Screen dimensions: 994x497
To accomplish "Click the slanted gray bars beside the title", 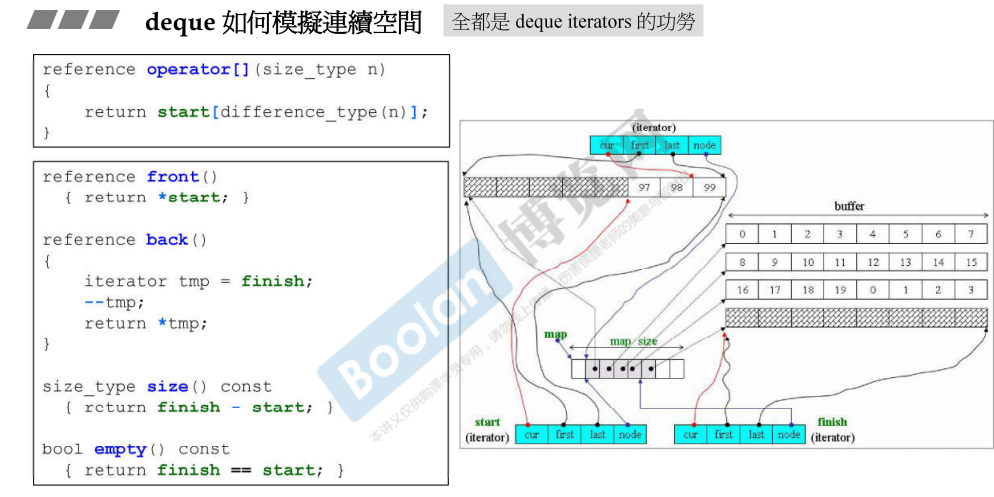I will (x=74, y=20).
